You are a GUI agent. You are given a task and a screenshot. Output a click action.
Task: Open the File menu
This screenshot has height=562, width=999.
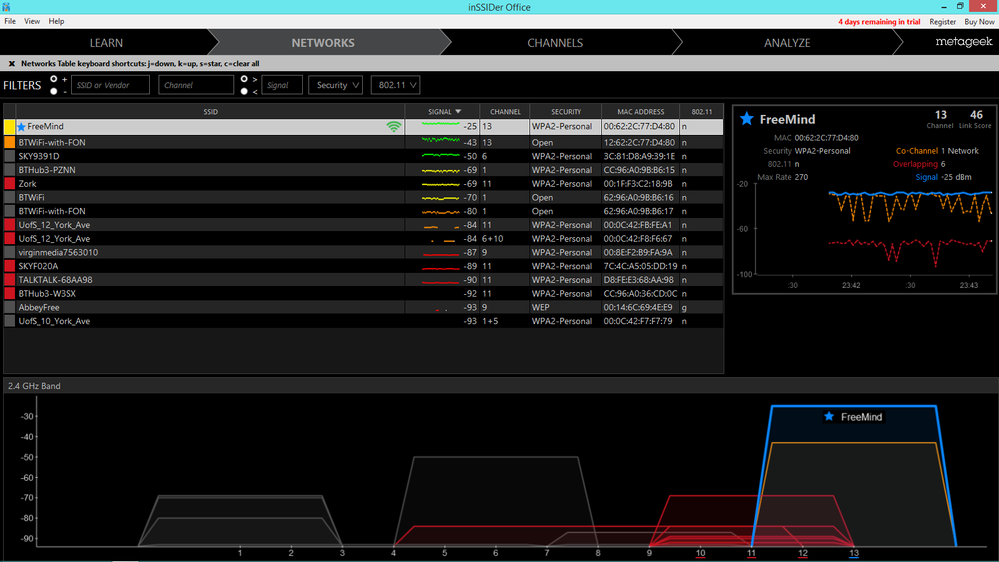pos(10,21)
